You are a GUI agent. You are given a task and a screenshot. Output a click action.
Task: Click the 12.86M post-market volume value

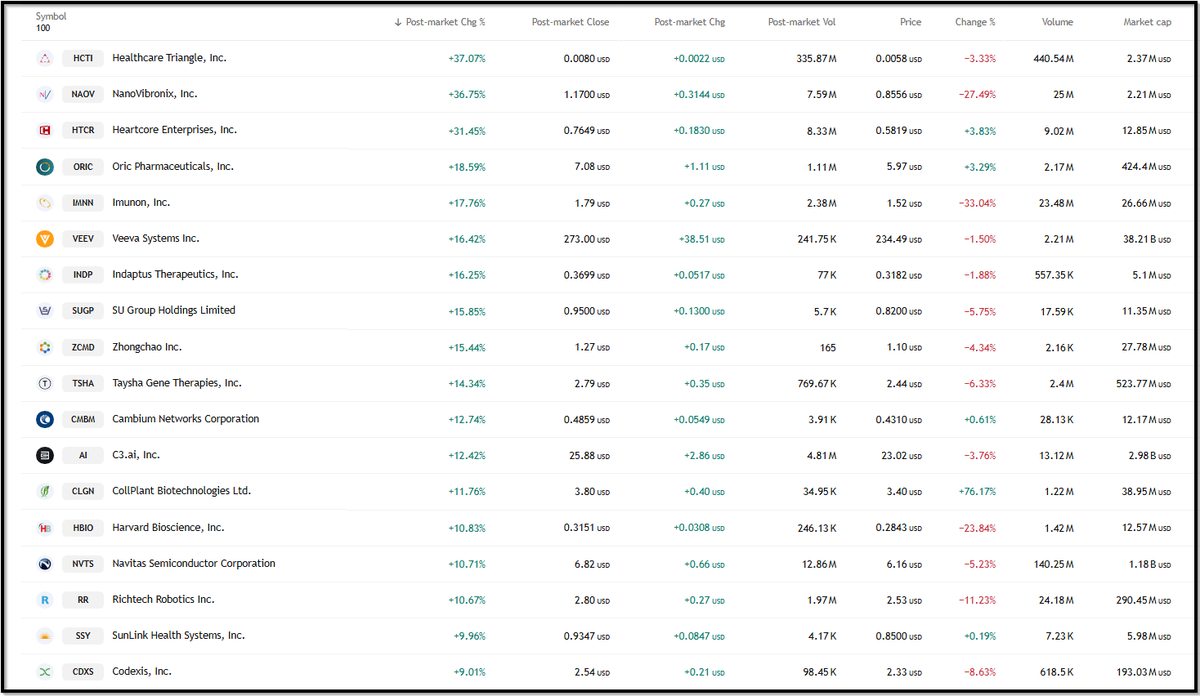coord(820,564)
